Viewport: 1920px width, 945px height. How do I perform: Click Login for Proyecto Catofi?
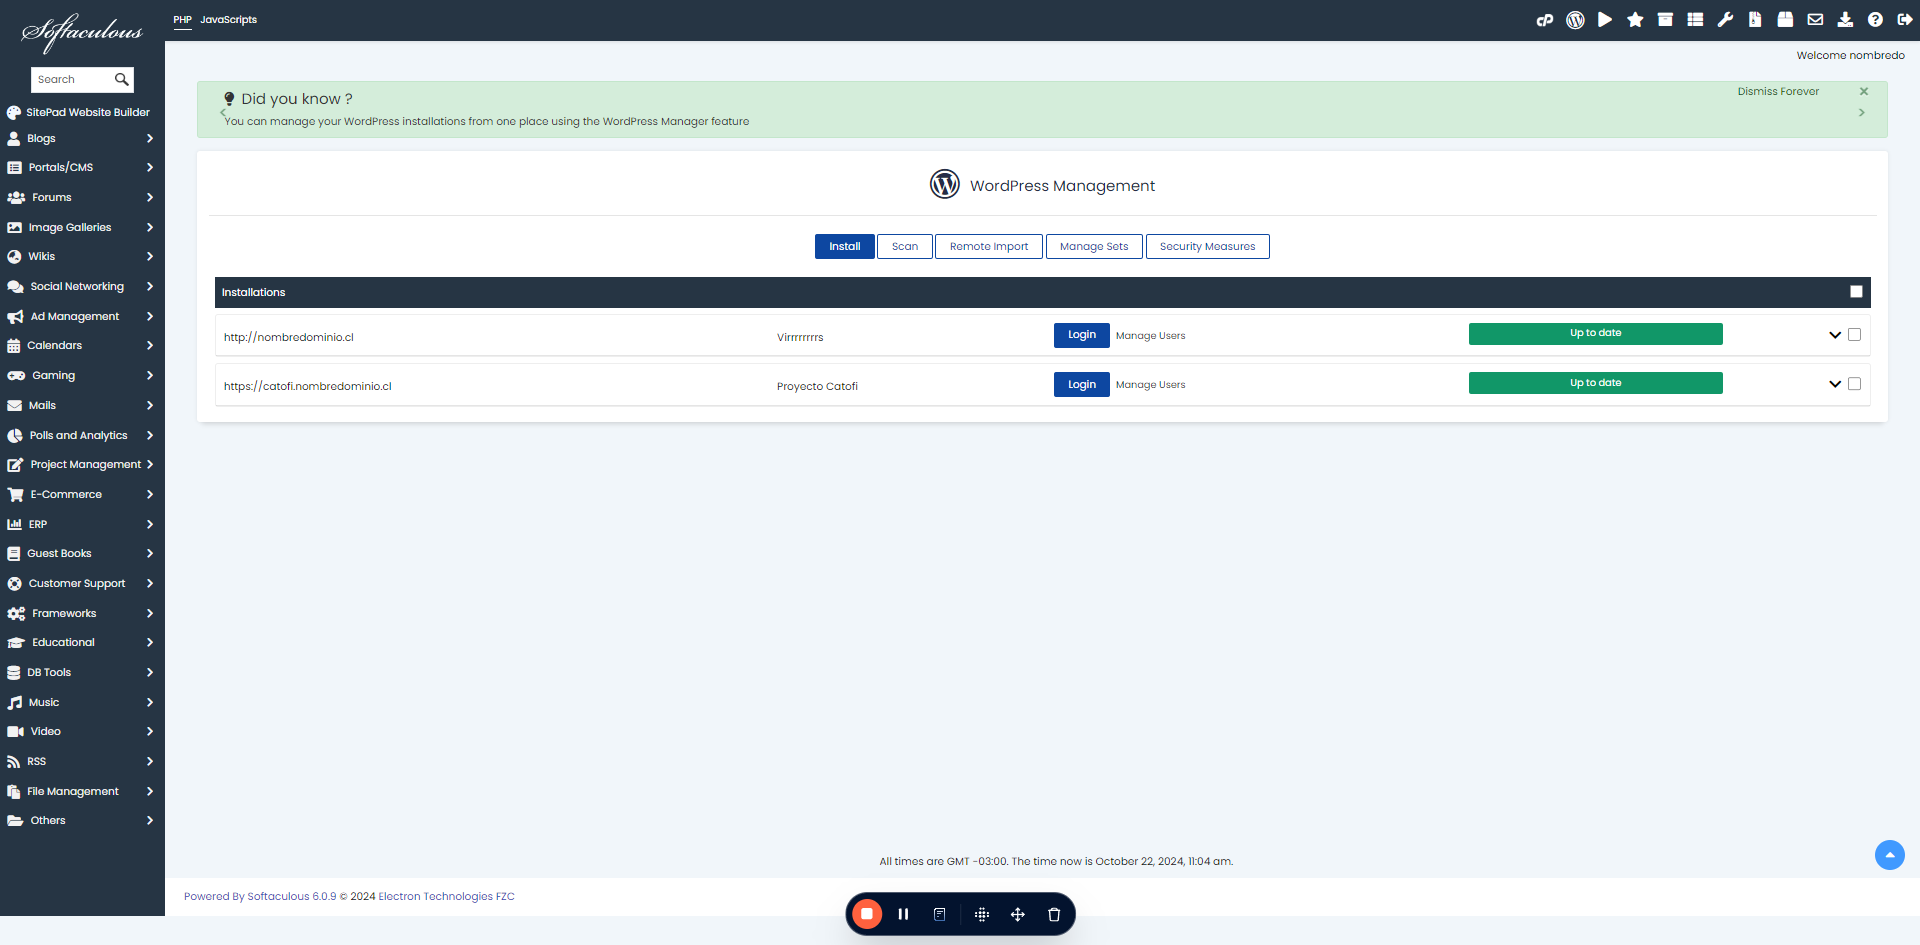tap(1081, 385)
